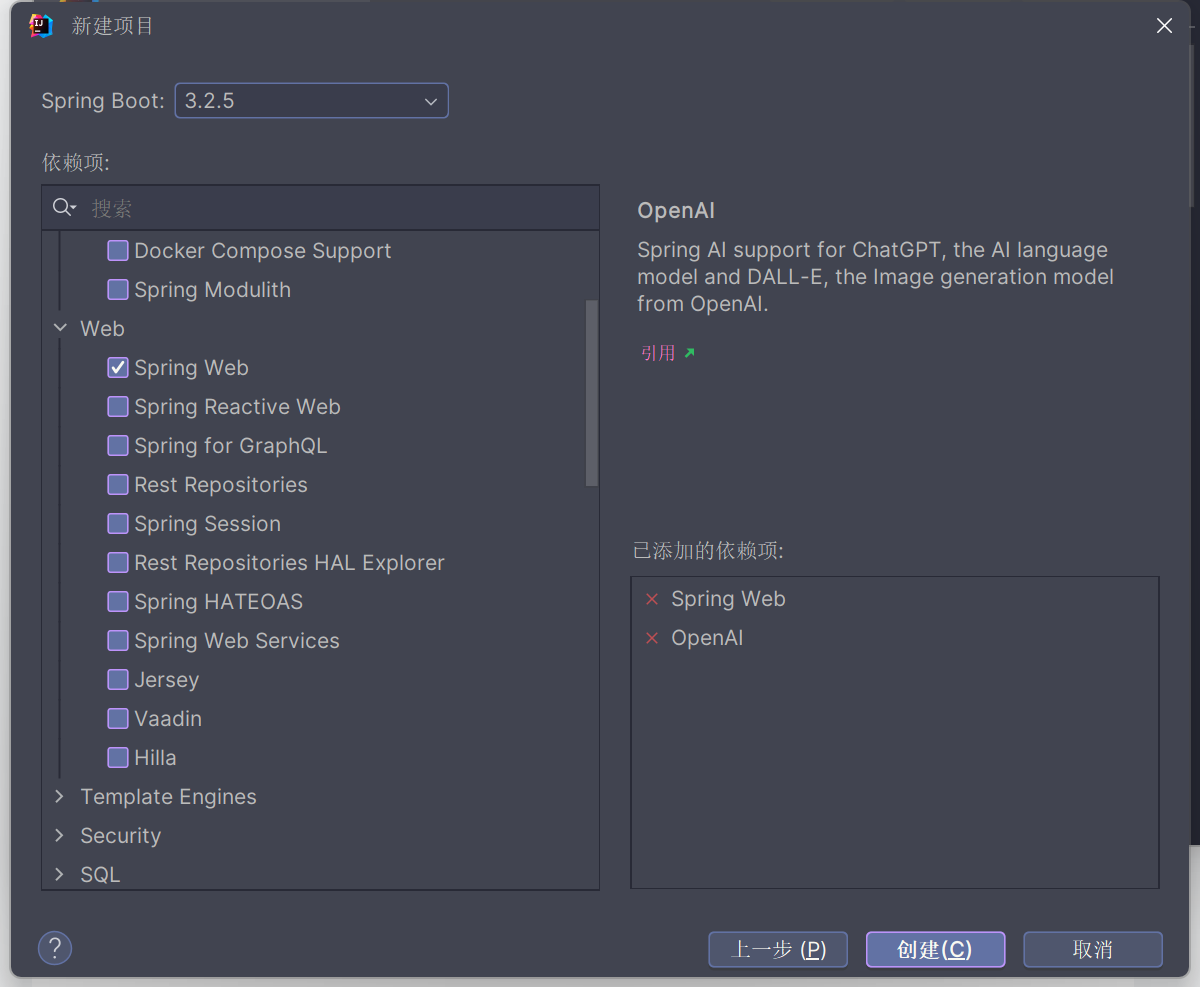Collapse the Web category
The image size is (1200, 987).
(60, 328)
